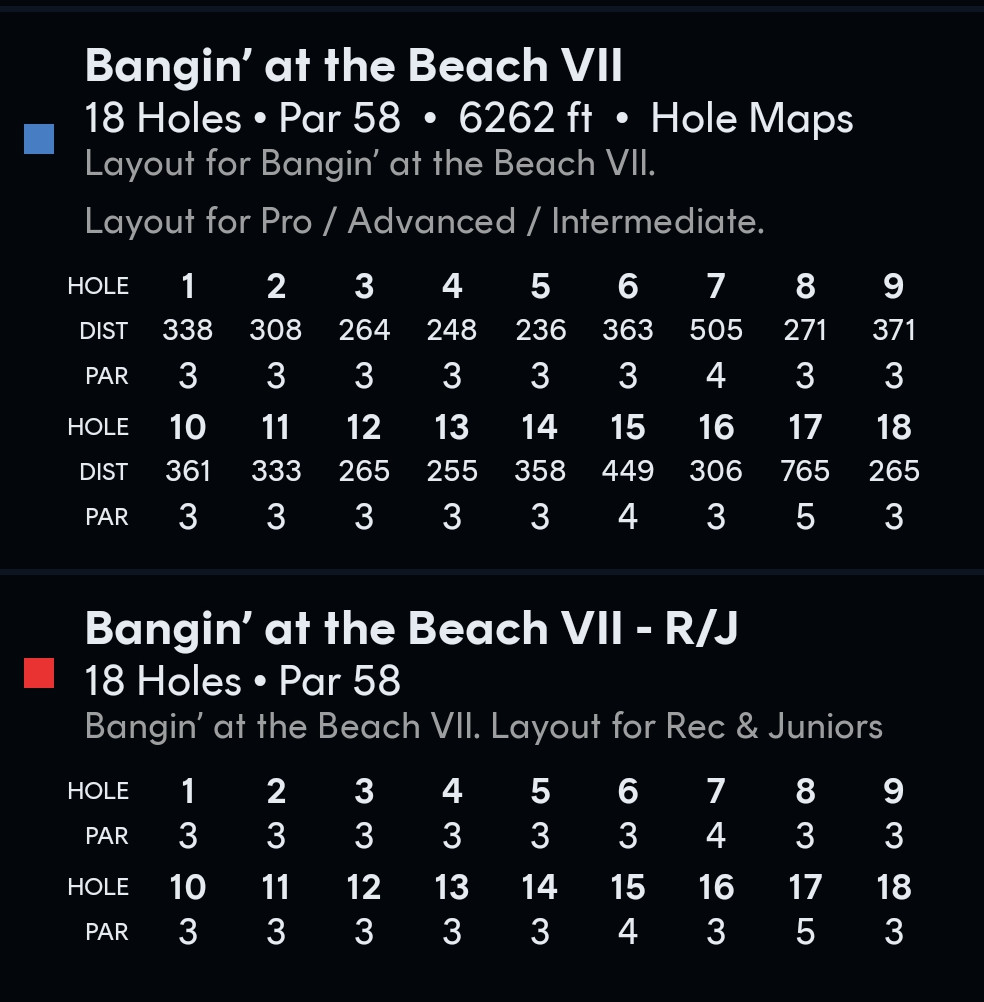Click the 6262 ft total distance text
This screenshot has height=1002, width=984.
[x=525, y=119]
